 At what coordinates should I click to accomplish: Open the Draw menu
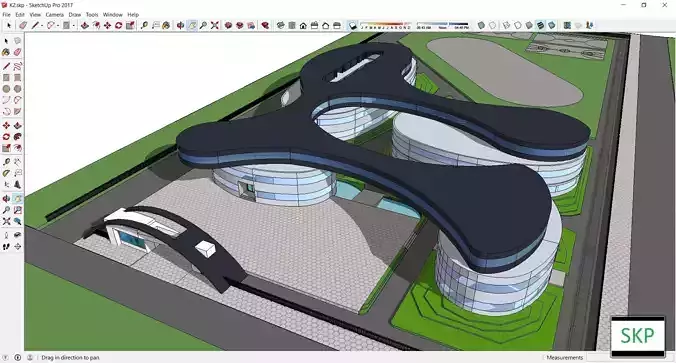pyautogui.click(x=75, y=15)
